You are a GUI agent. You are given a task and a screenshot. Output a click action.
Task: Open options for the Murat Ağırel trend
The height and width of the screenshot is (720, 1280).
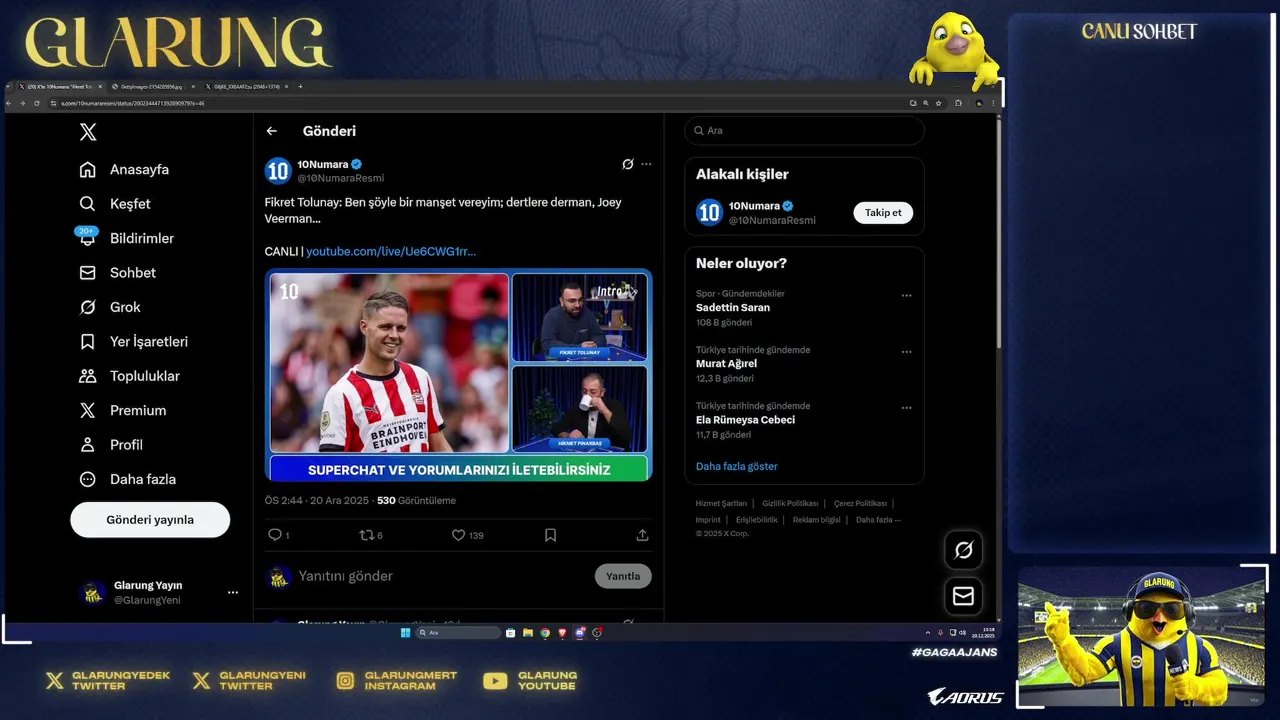point(906,352)
